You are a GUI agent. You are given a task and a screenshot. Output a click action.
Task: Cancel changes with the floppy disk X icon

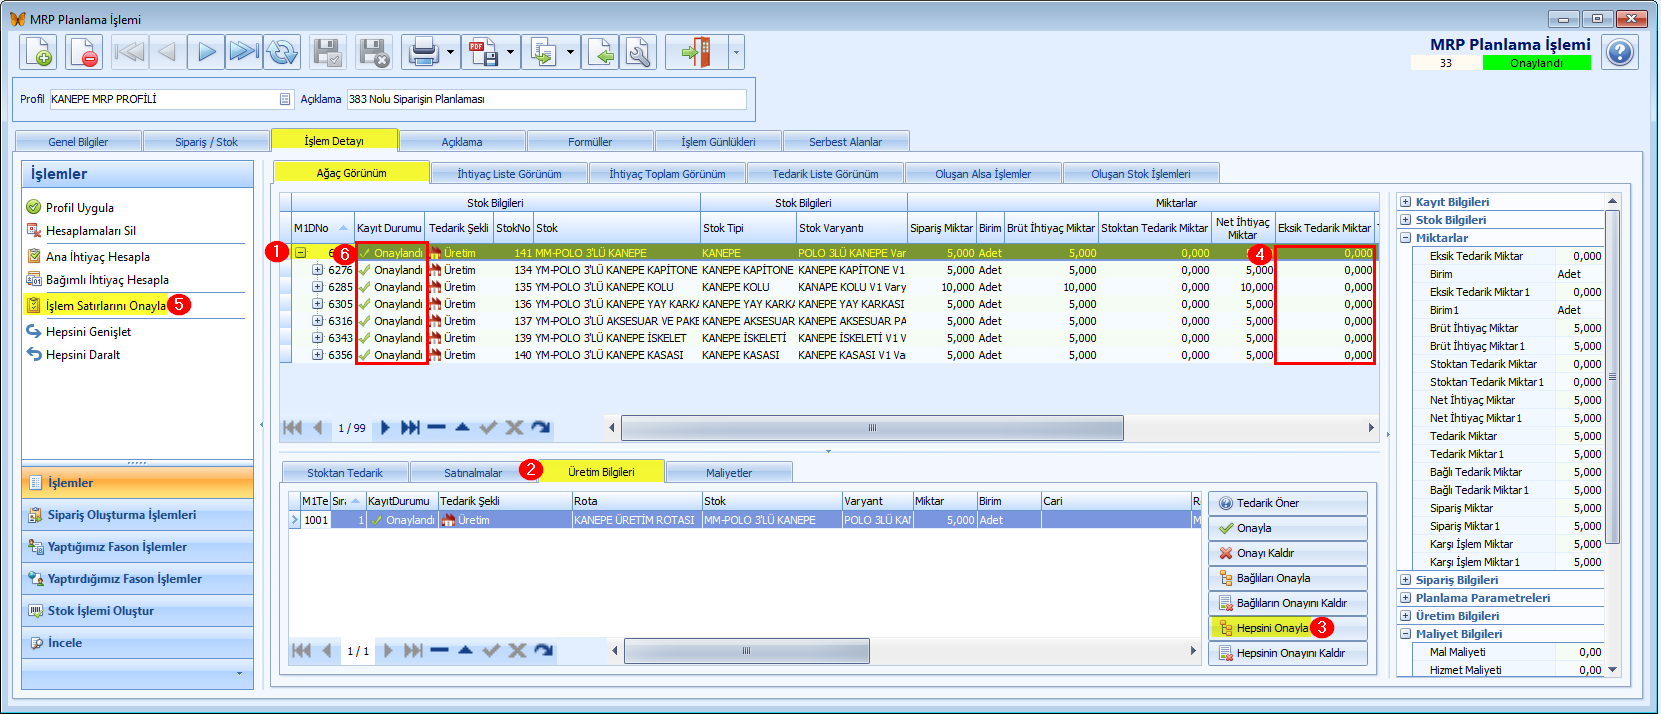click(x=373, y=52)
